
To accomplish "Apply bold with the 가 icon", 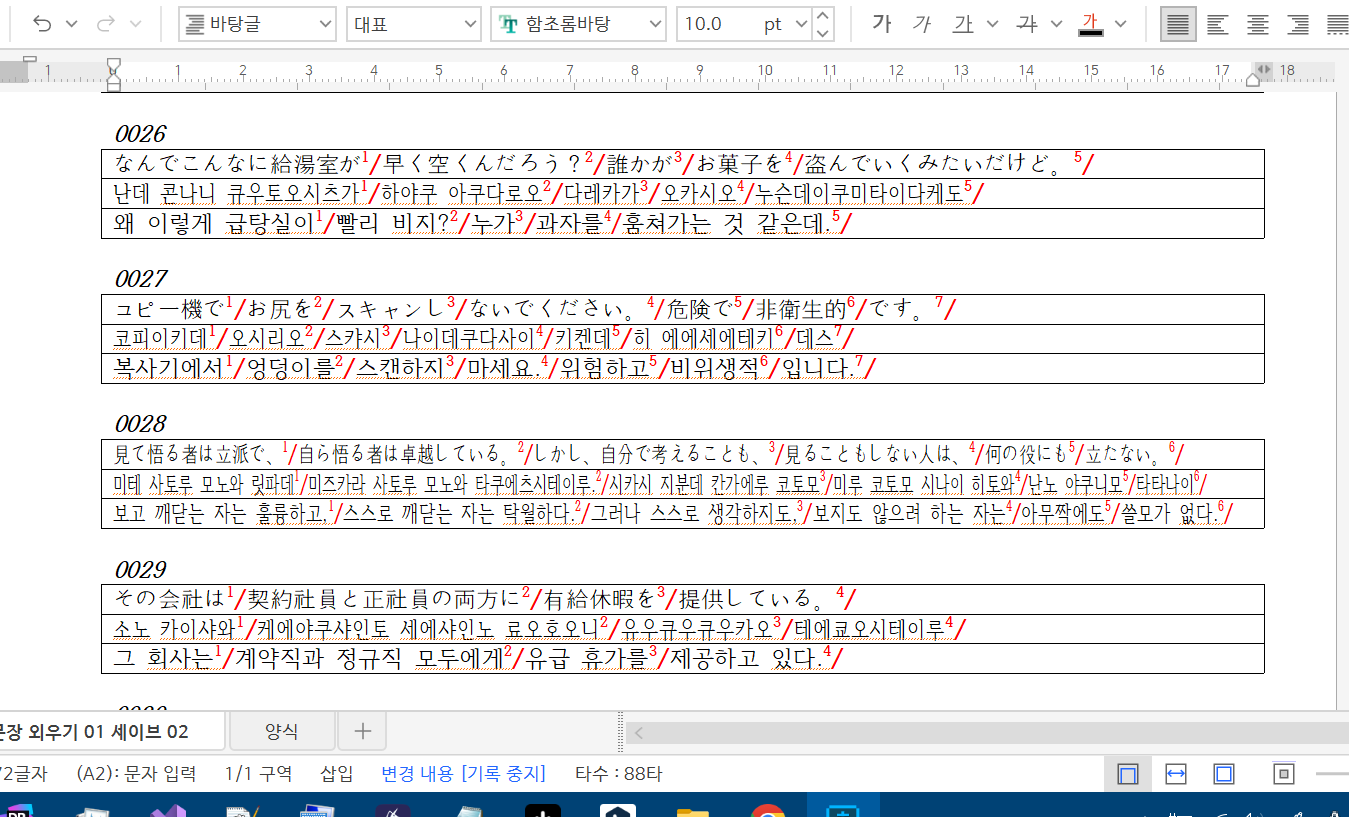I will click(881, 24).
